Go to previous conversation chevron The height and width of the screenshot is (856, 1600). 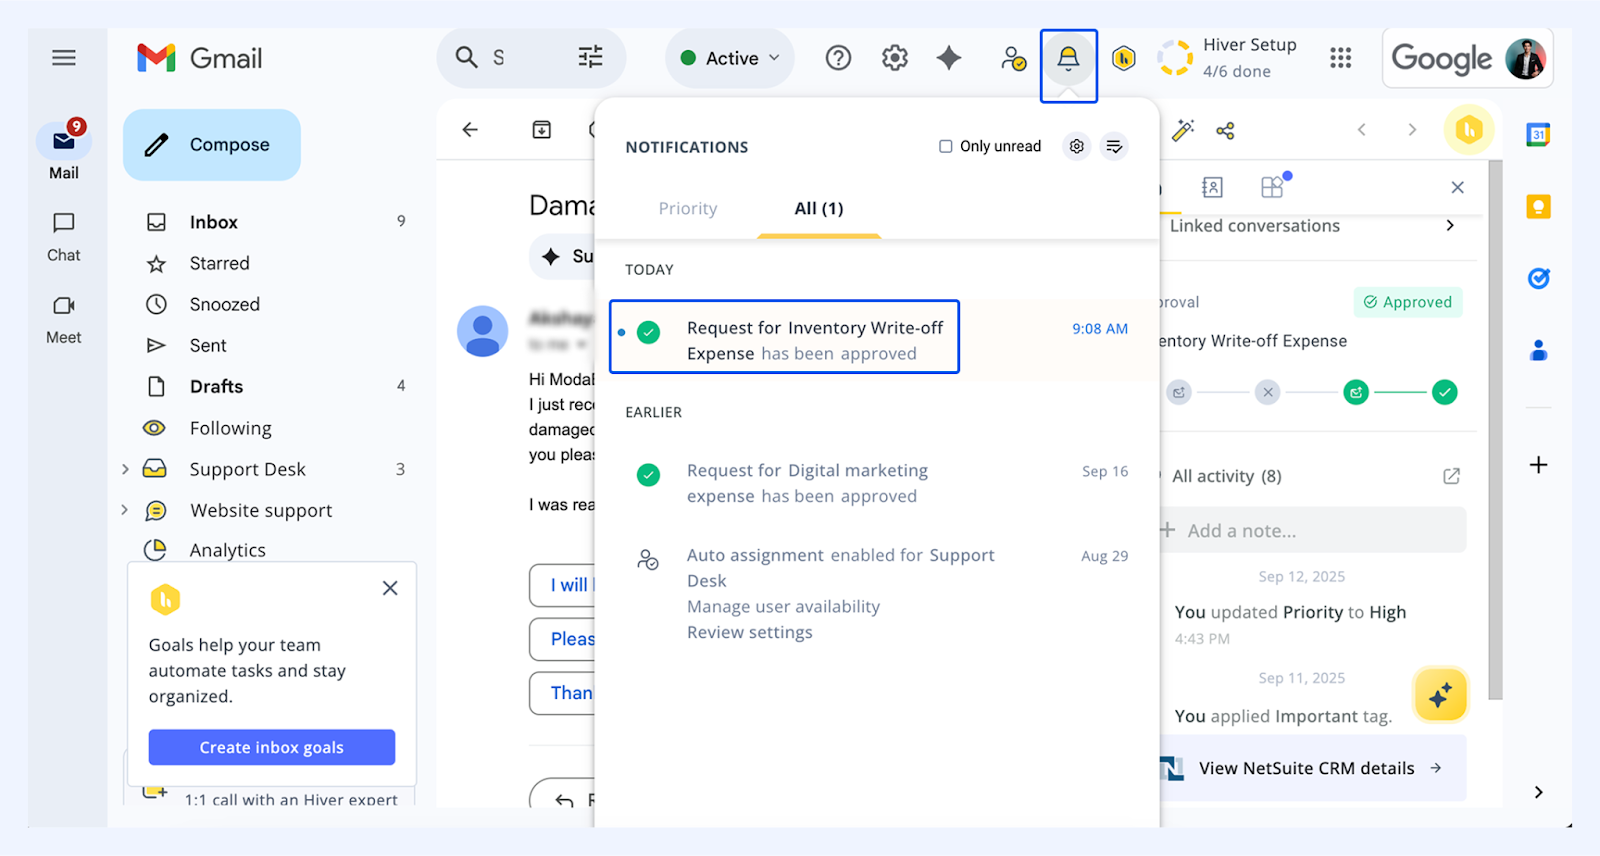click(1361, 129)
